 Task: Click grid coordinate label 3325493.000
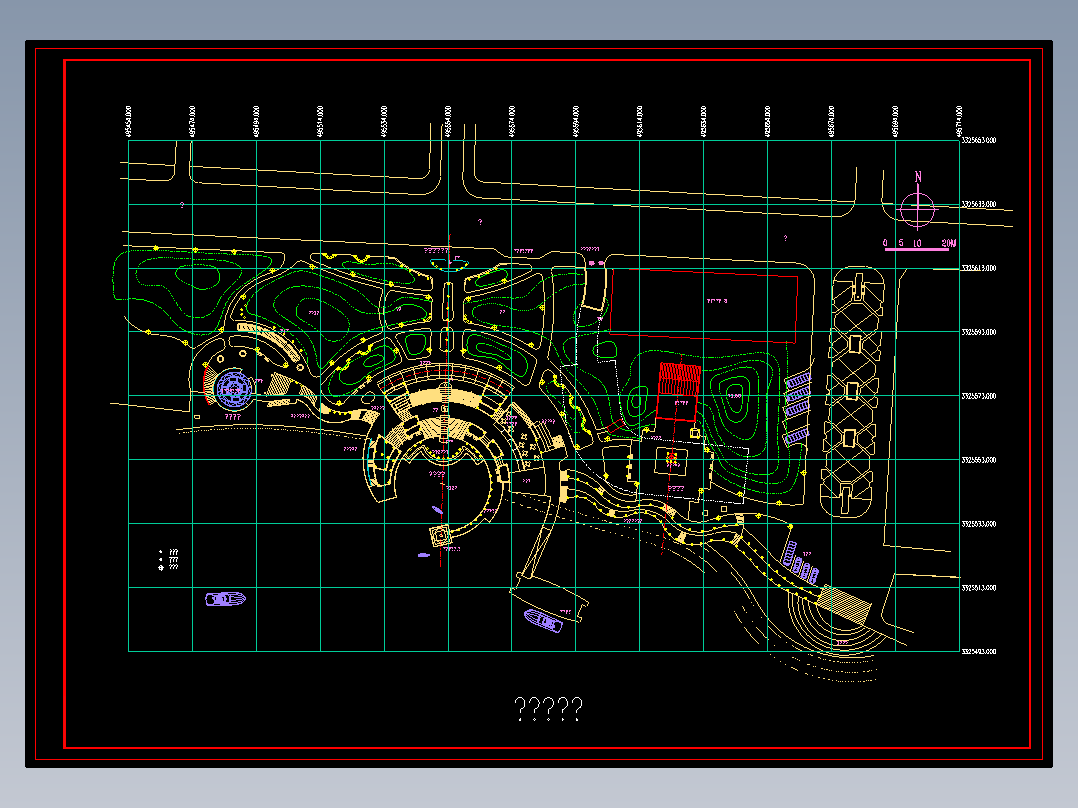coord(979,651)
